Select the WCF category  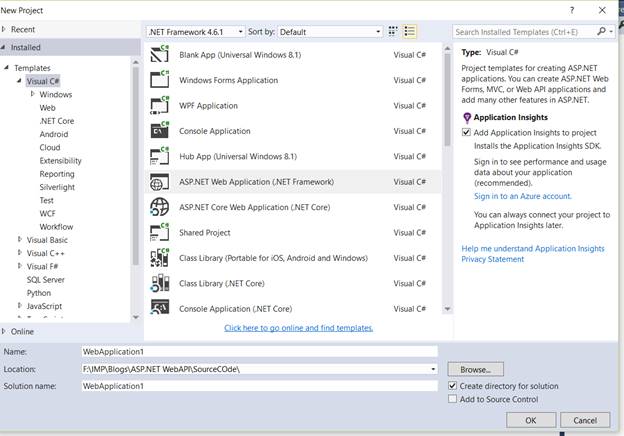coord(47,213)
